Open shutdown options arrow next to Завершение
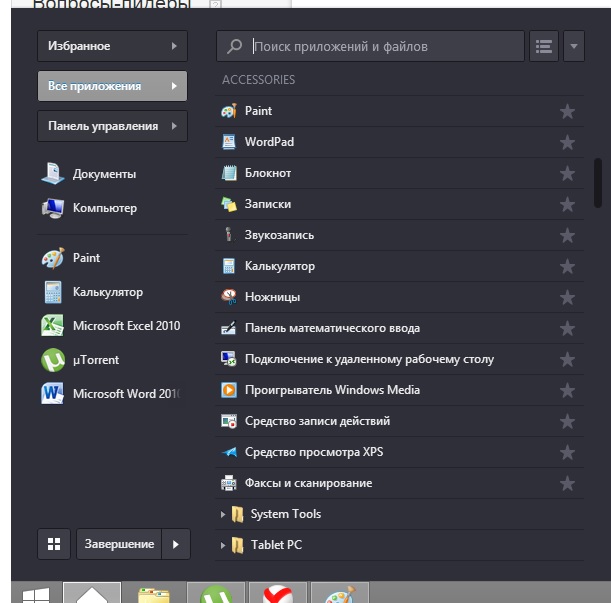Viewport: 611px width, 603px height. [176, 544]
